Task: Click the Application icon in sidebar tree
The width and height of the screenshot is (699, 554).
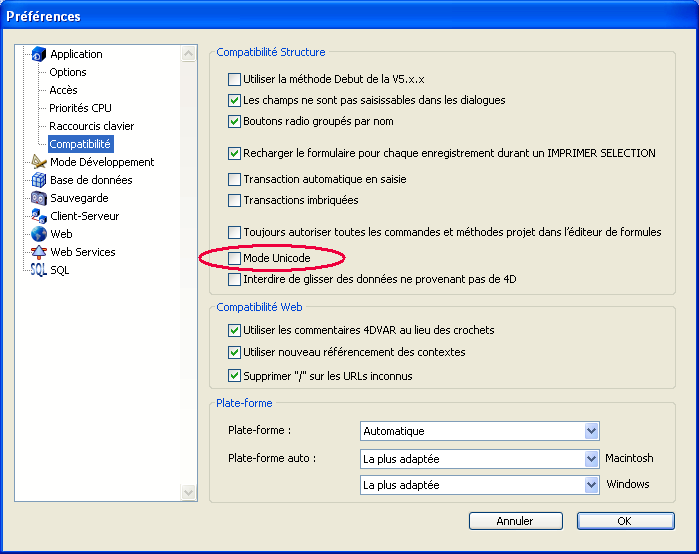Action: tap(39, 54)
